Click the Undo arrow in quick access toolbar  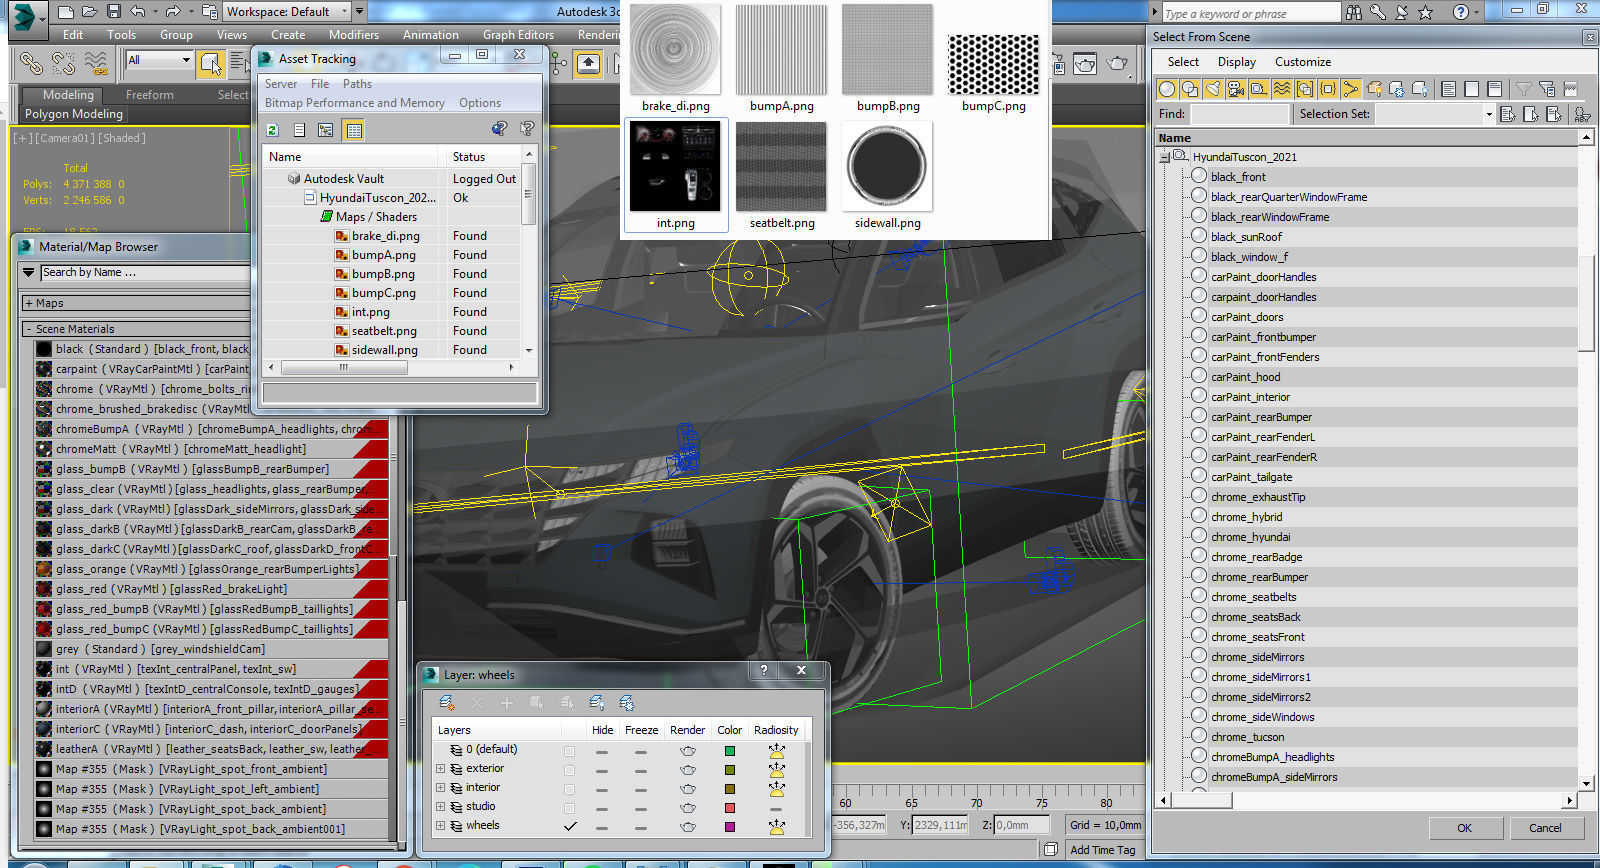pyautogui.click(x=138, y=12)
